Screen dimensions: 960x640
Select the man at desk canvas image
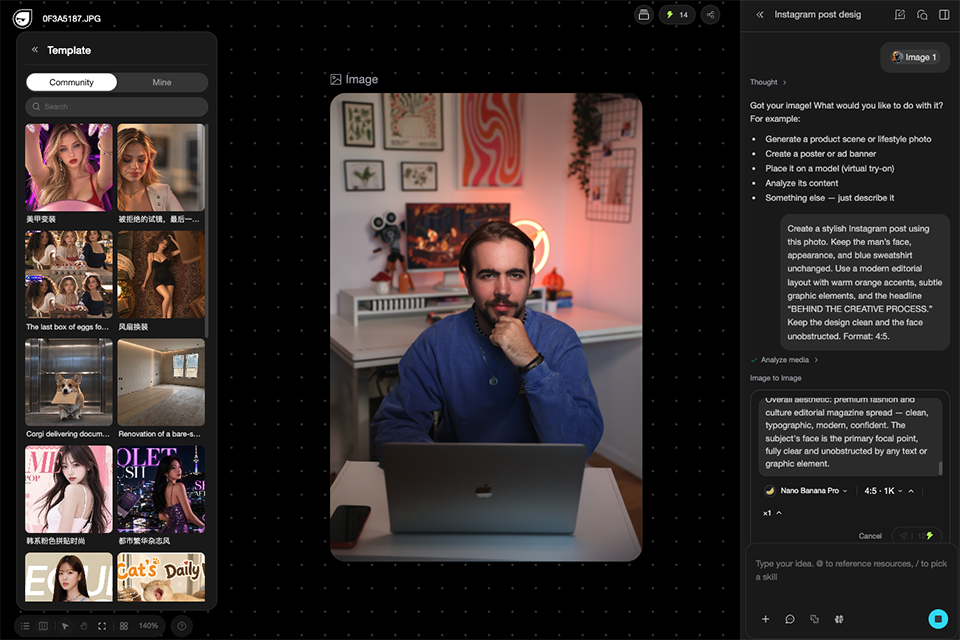click(x=486, y=327)
